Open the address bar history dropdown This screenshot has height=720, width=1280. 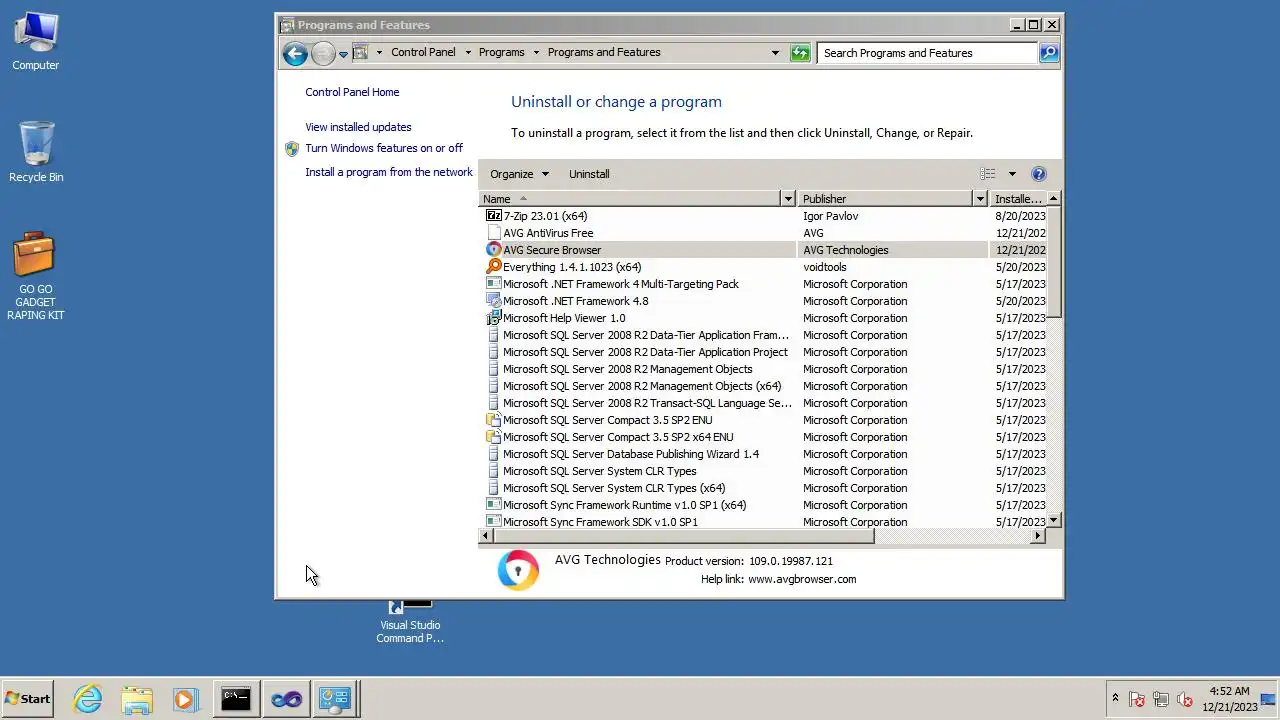[775, 53]
